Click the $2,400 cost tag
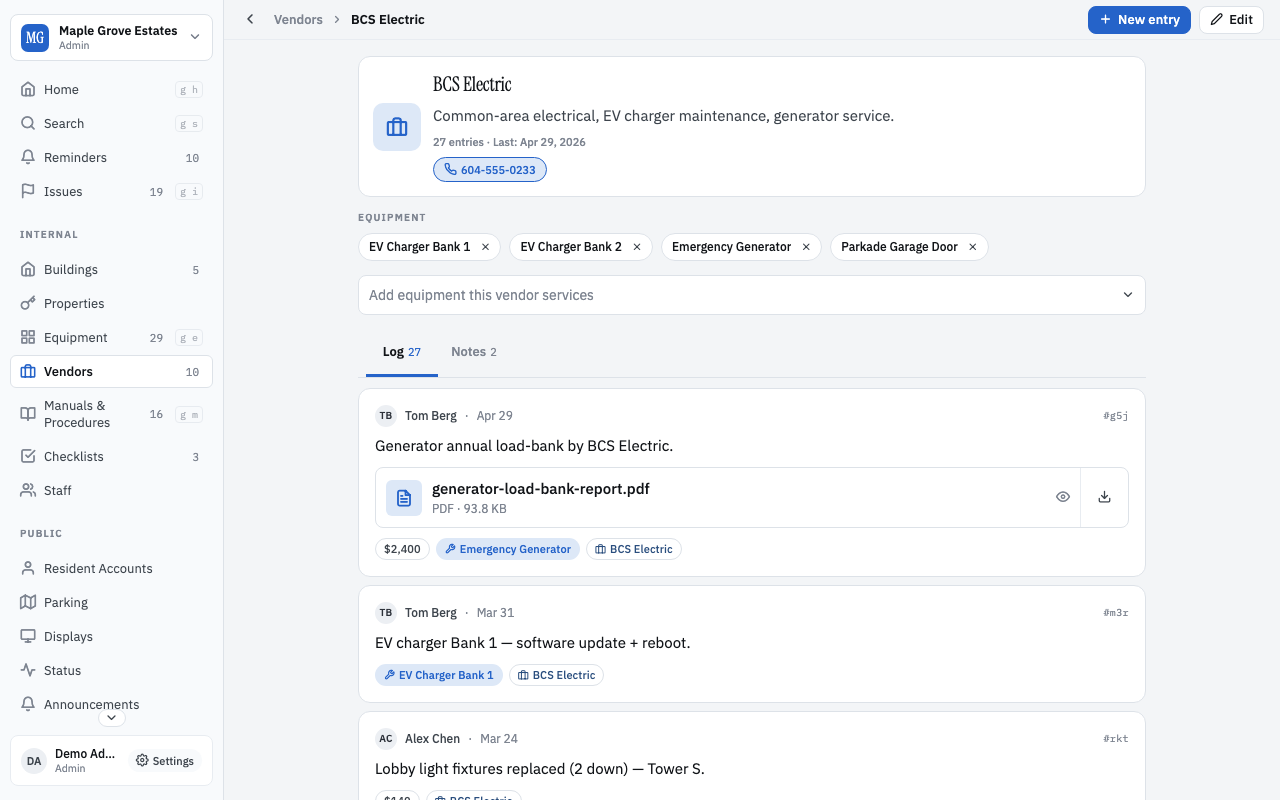Screen dimensions: 1280x800 403,549
